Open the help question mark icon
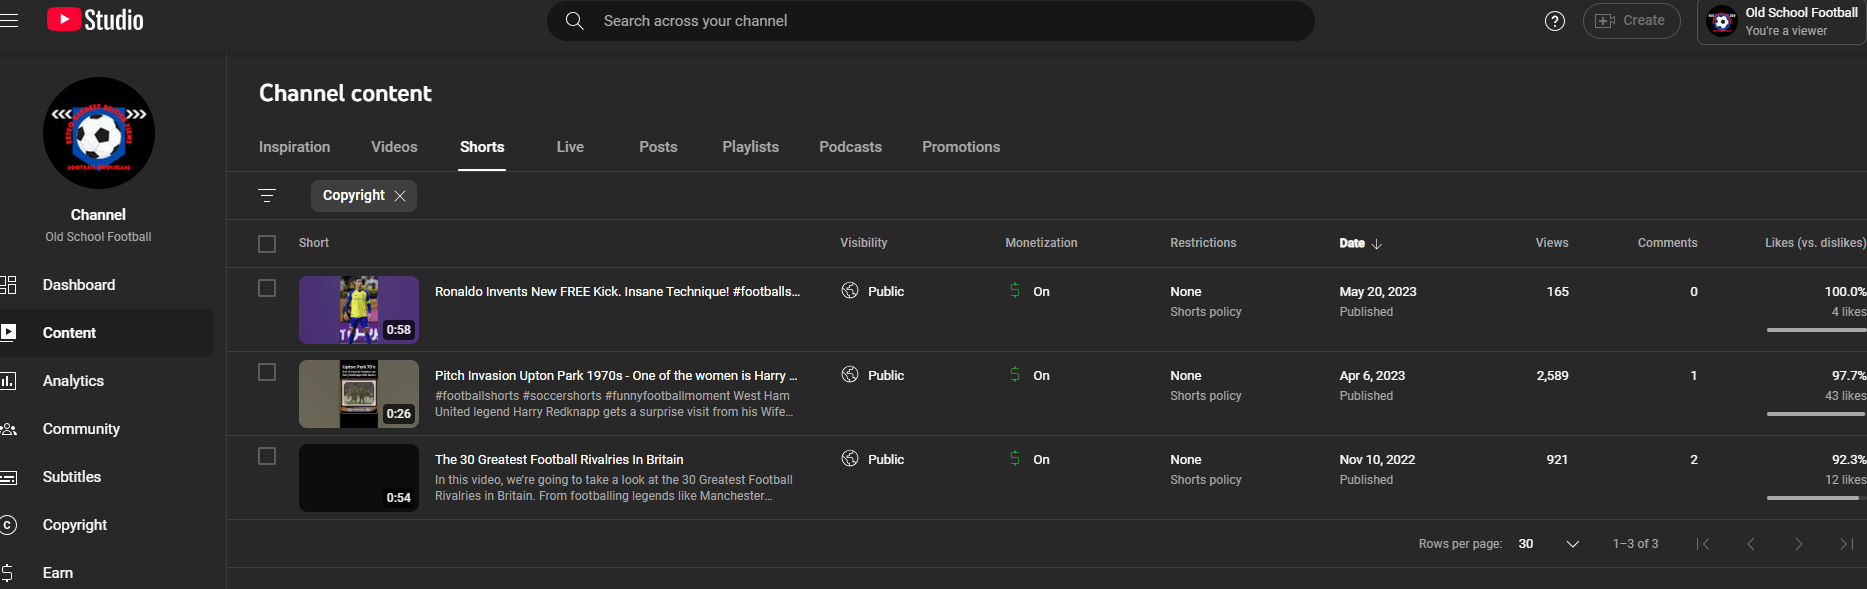 pos(1555,21)
